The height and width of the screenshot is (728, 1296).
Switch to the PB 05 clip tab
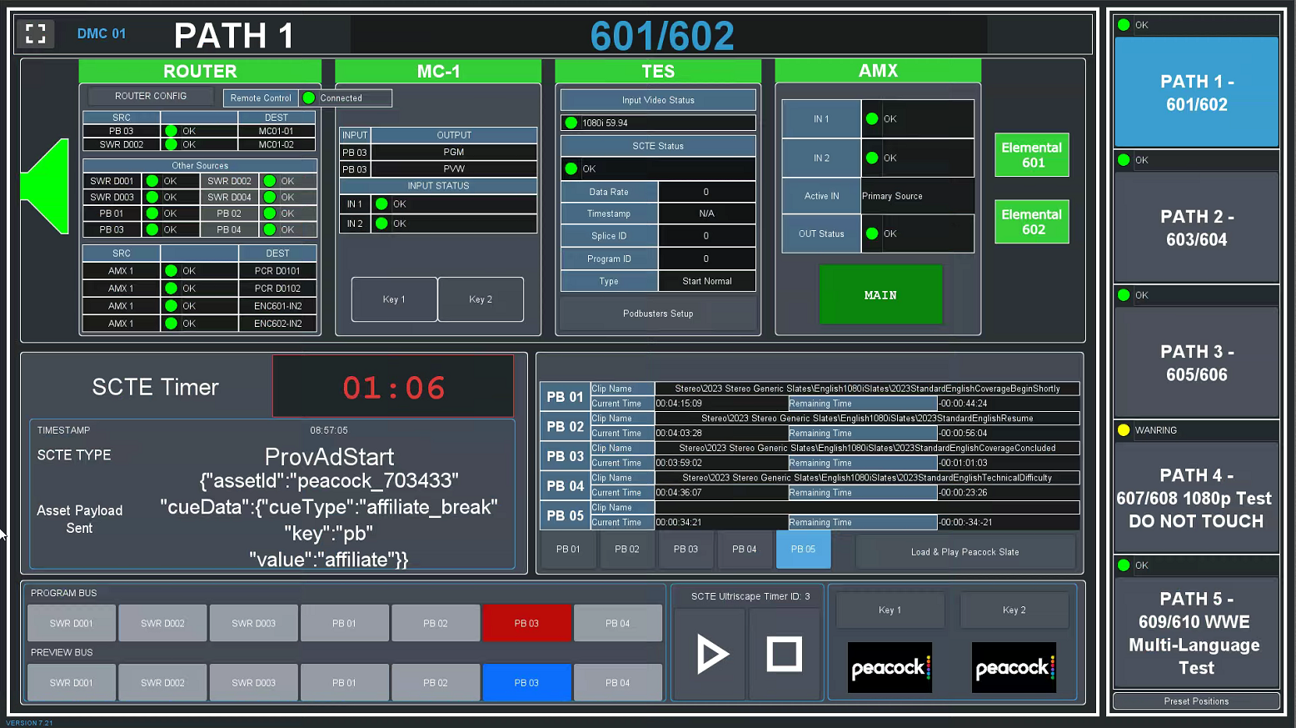tap(802, 549)
